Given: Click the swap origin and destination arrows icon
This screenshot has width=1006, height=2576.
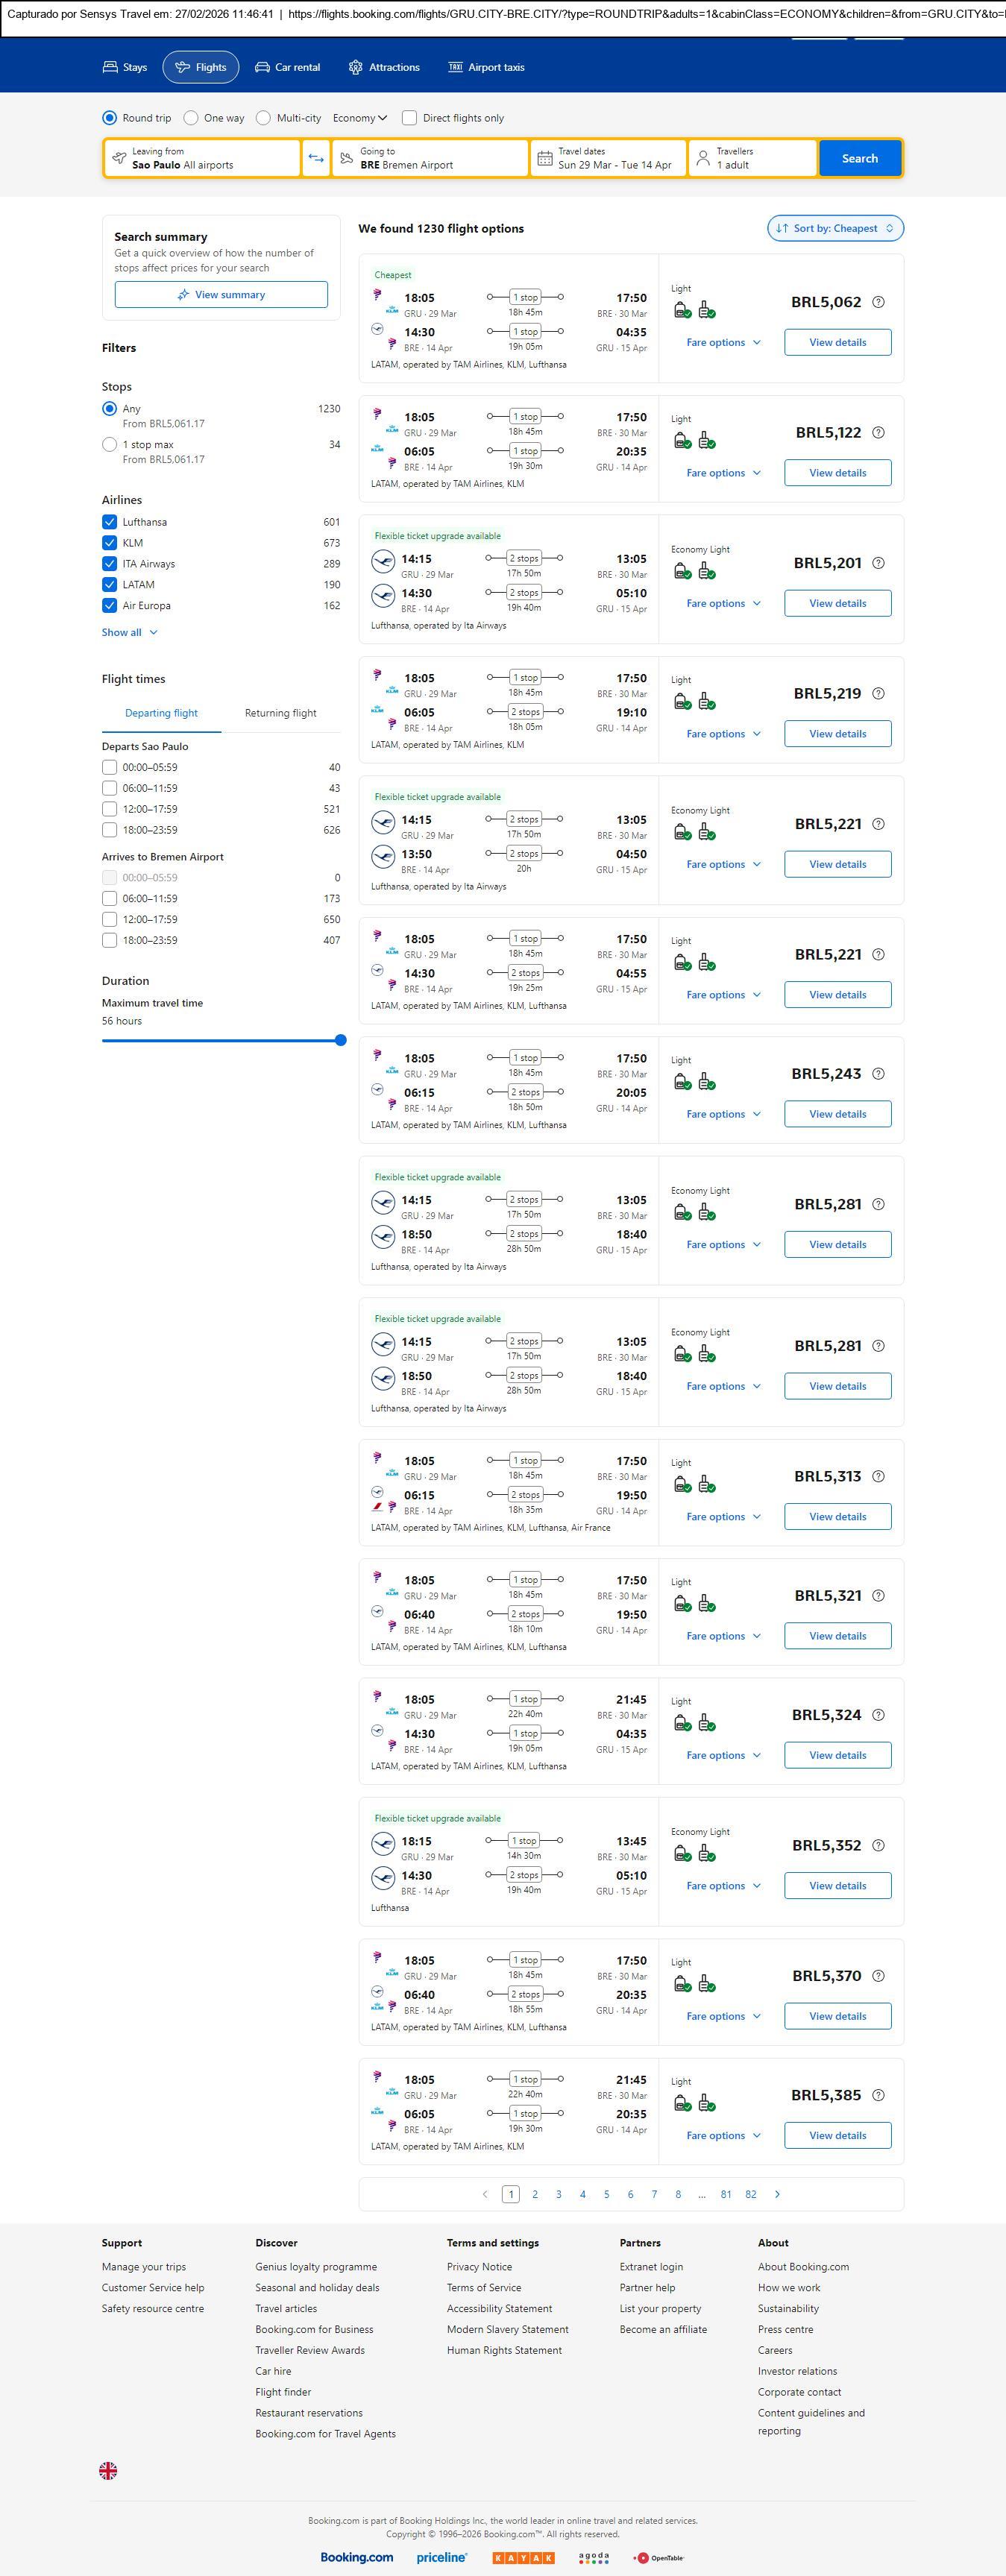Looking at the screenshot, I should [x=316, y=158].
